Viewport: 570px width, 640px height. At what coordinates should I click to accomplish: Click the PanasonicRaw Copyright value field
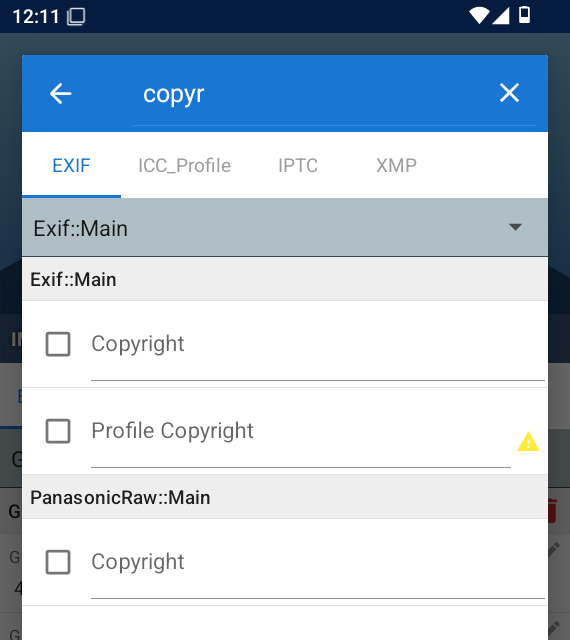318,562
